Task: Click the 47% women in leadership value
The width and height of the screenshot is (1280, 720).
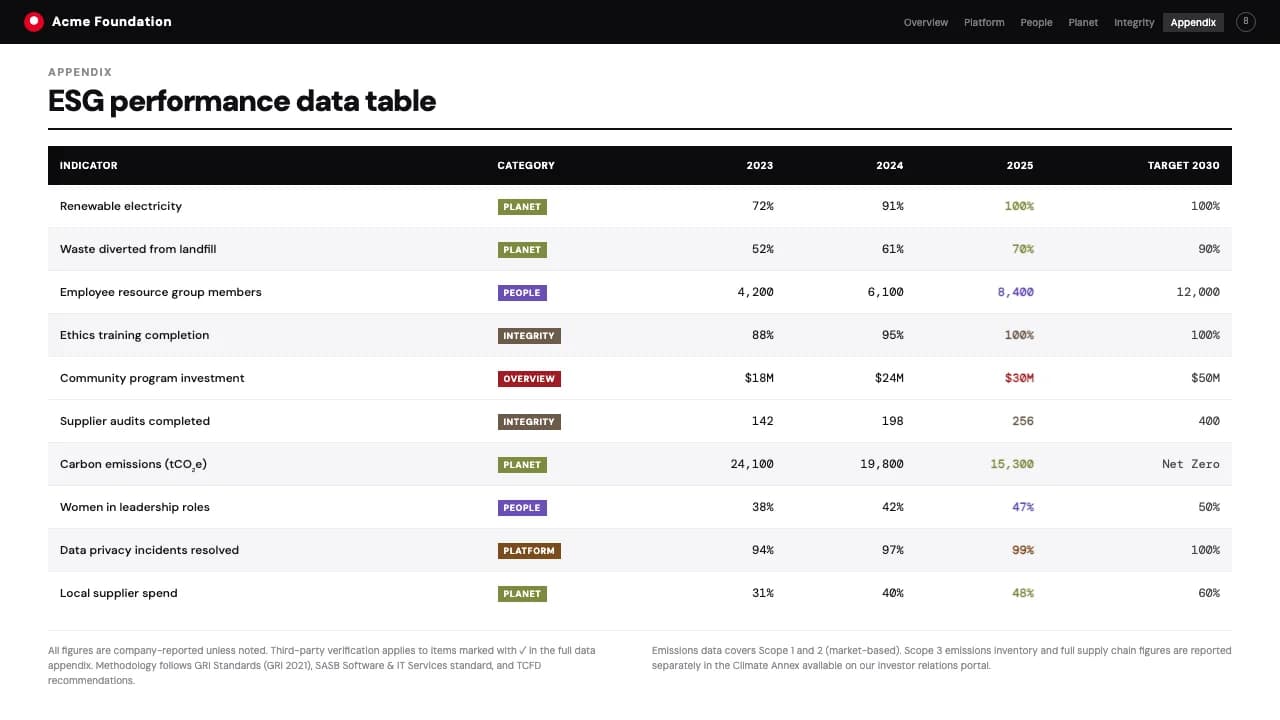Action: (1022, 507)
